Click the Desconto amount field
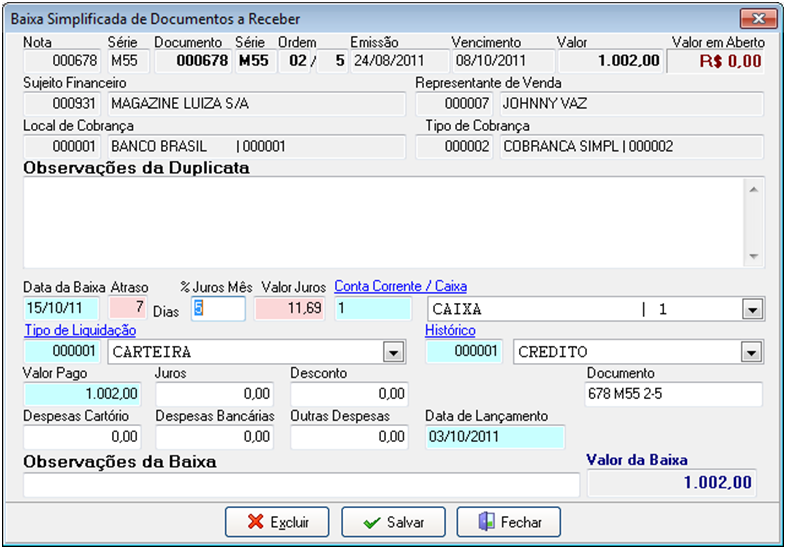 click(x=349, y=394)
